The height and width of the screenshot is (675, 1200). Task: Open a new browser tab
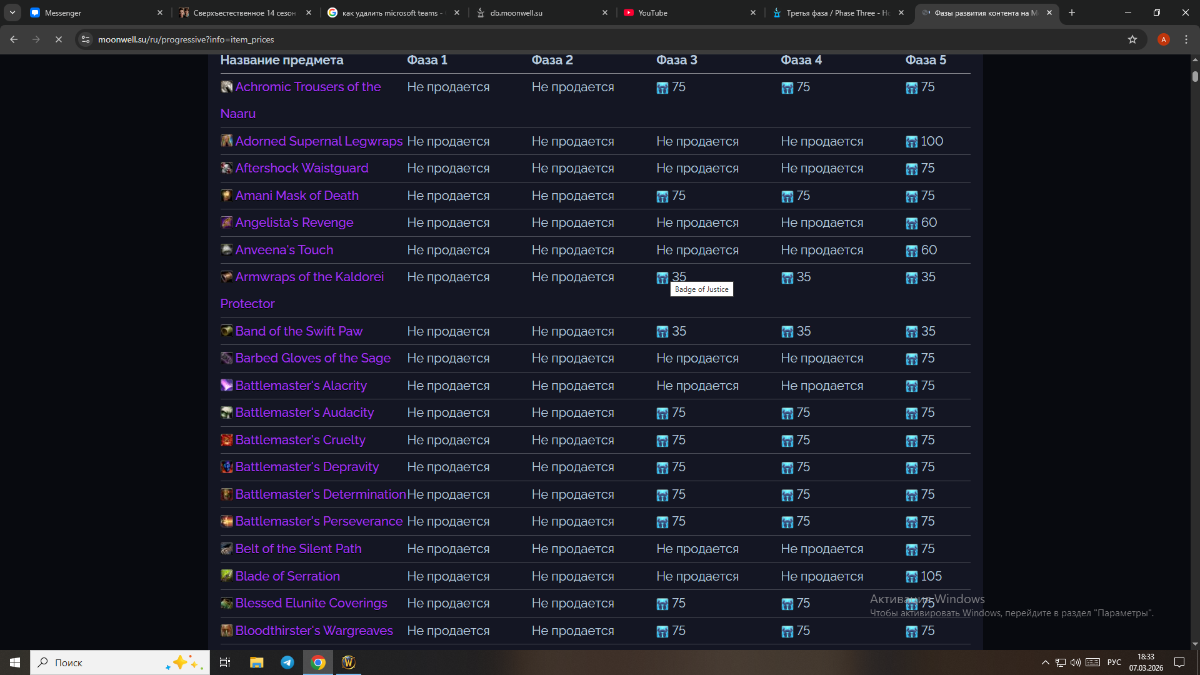click(x=1072, y=13)
